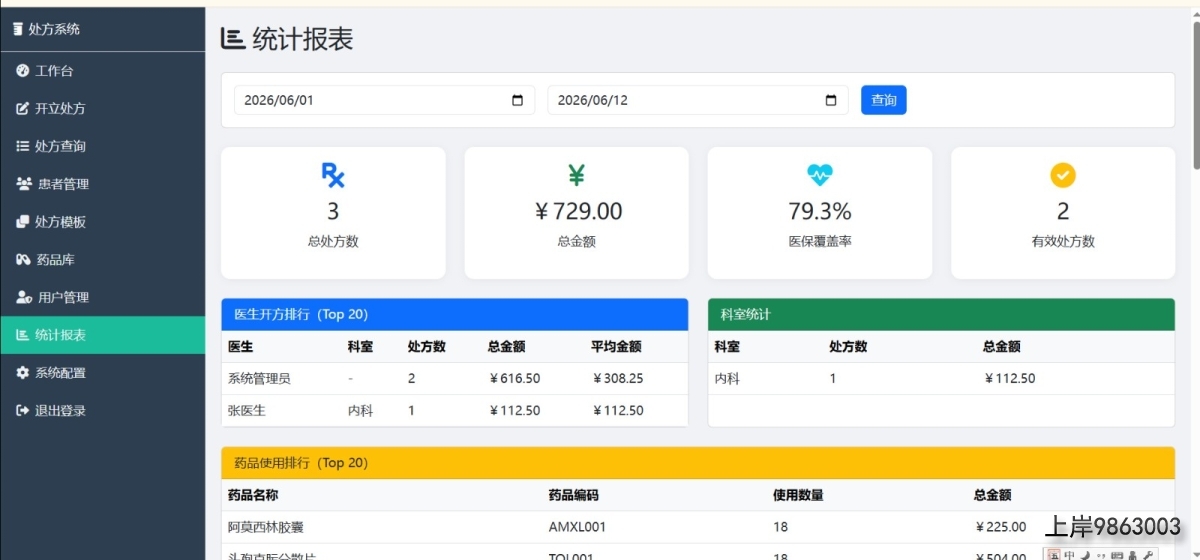Click the start date field 2026/06/01
The image size is (1200, 560).
pos(385,100)
